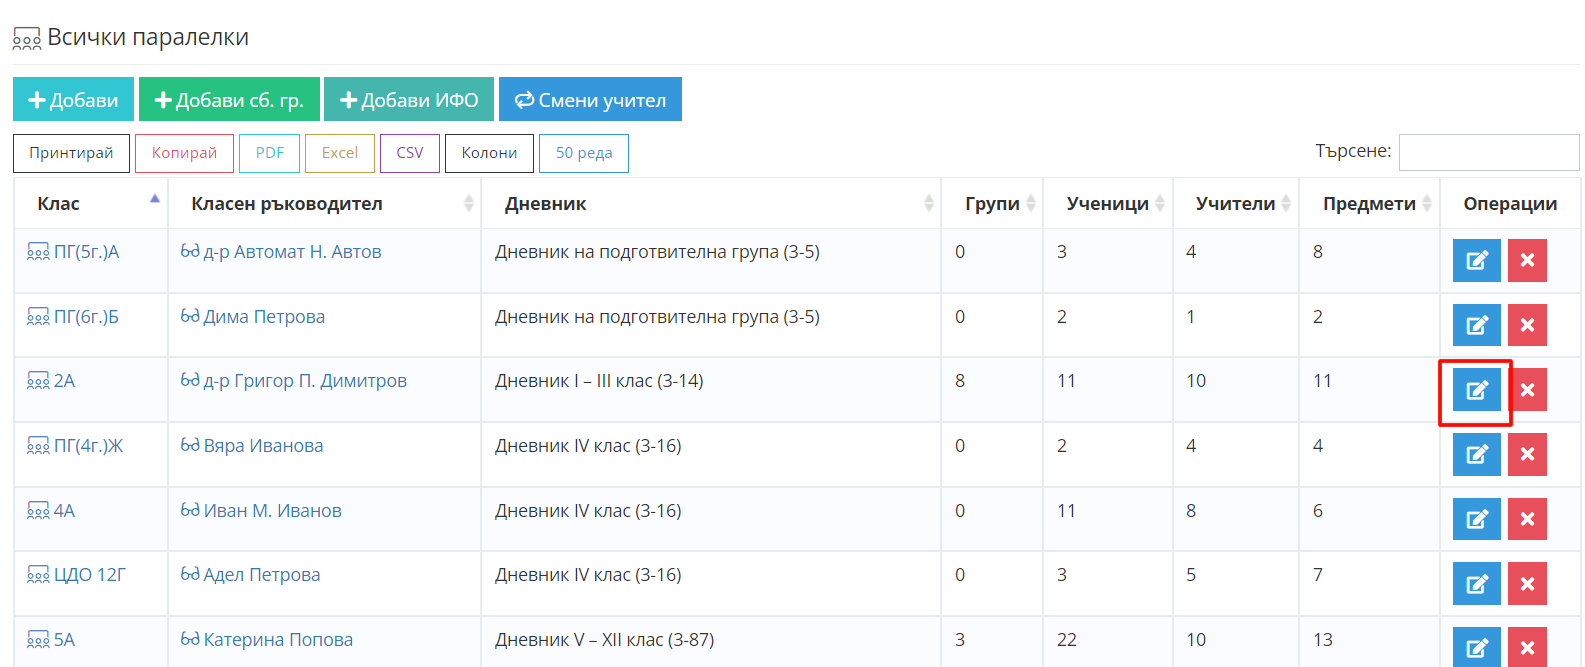Sort table by Ученици column

[1107, 204]
